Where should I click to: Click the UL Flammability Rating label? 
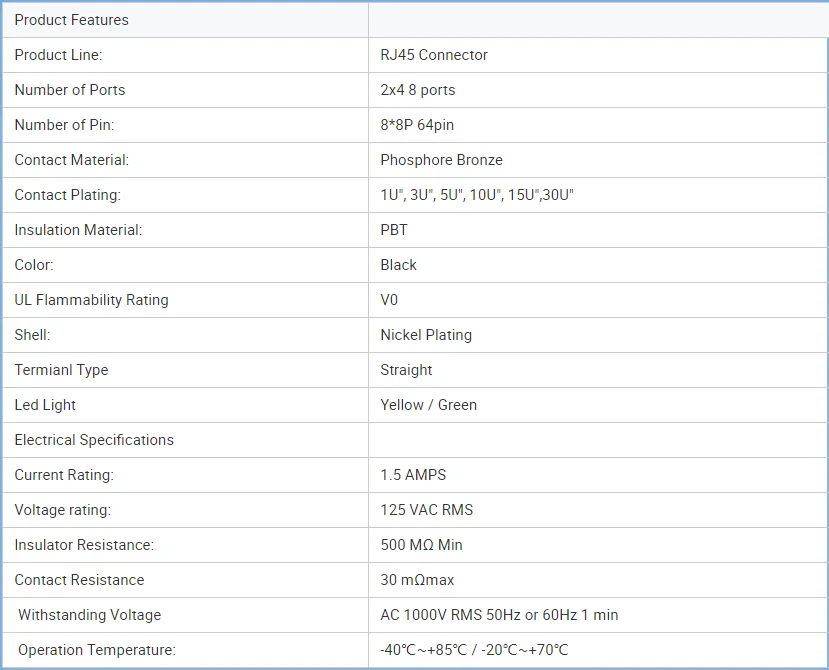click(91, 300)
